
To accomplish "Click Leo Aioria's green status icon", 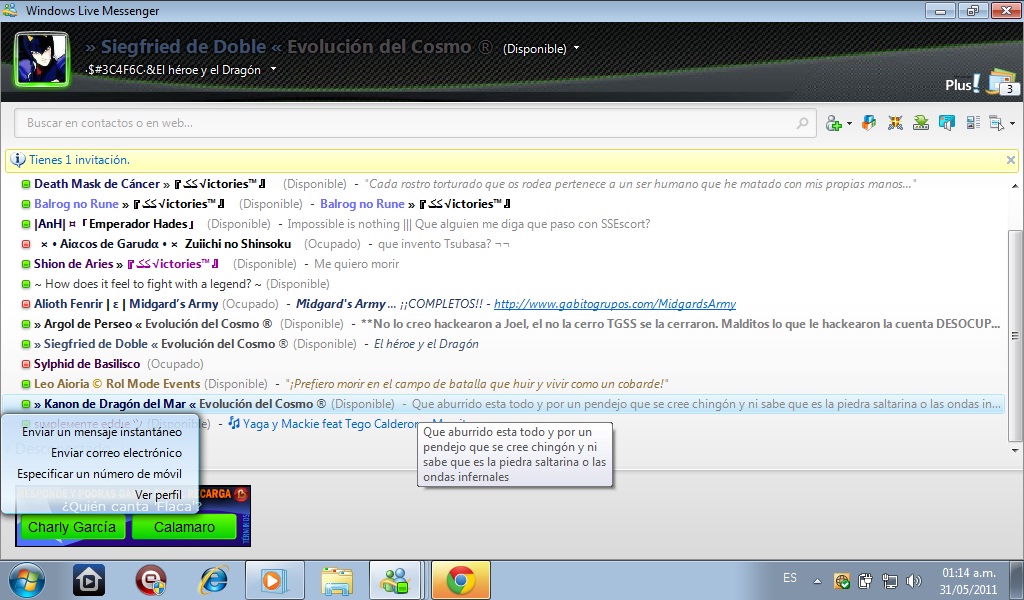I will click(26, 384).
